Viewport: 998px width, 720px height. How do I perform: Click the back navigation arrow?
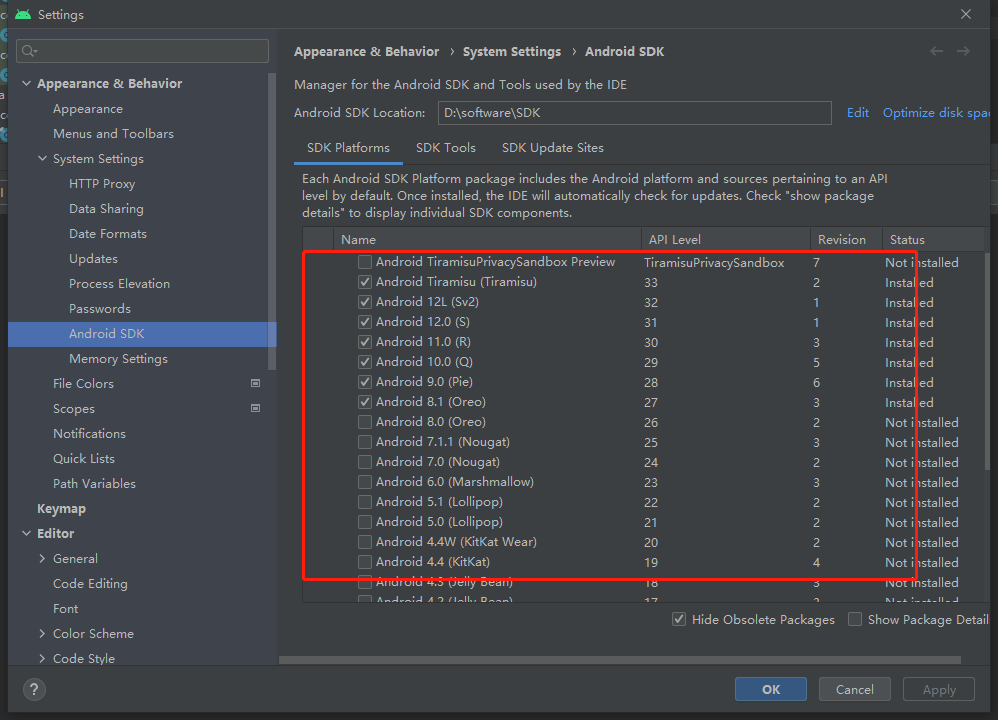click(x=936, y=51)
